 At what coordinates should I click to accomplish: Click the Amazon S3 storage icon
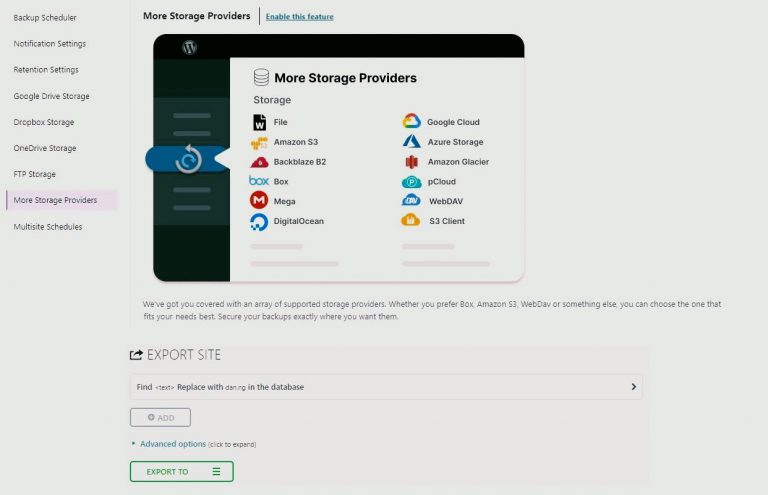259,142
